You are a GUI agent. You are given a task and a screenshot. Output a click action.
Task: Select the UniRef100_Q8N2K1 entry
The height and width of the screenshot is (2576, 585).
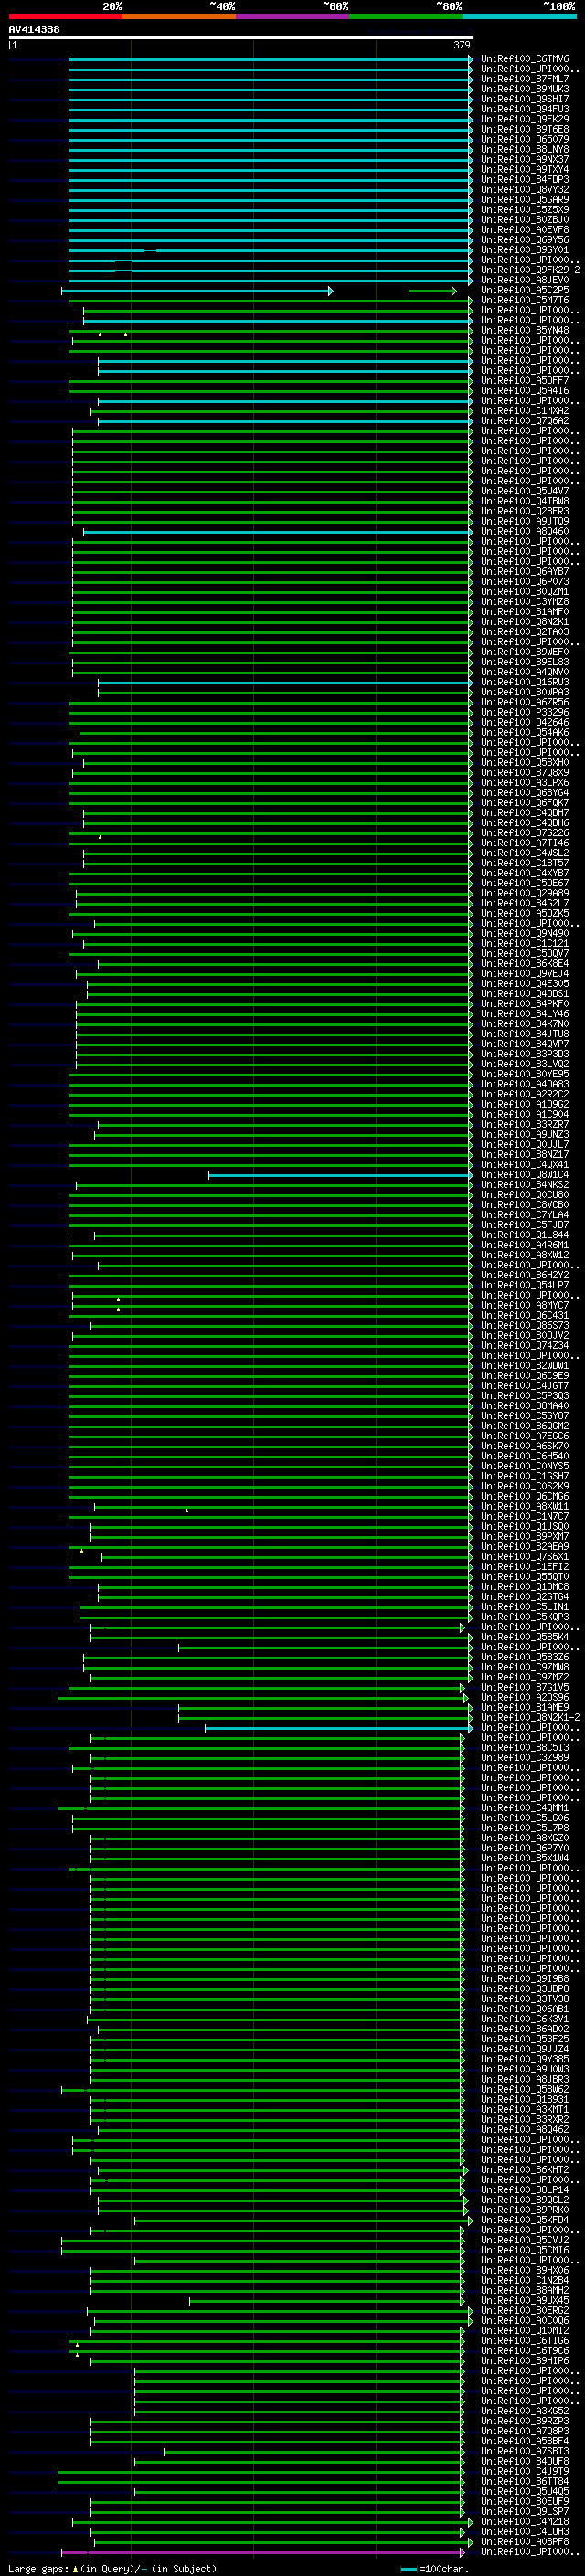(x=524, y=622)
